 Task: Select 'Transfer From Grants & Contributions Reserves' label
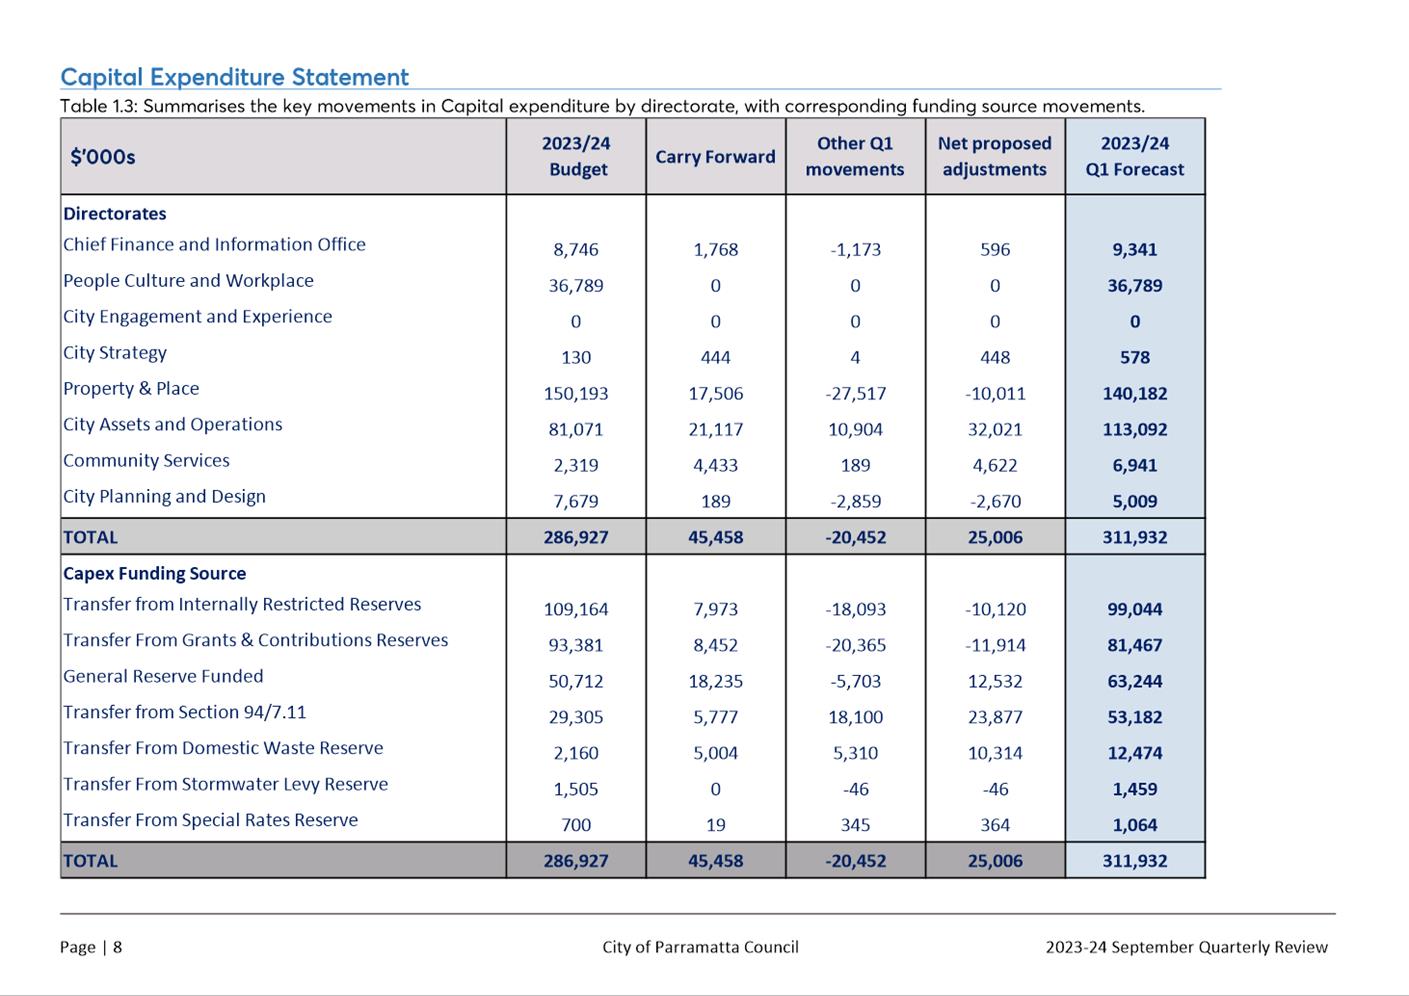pos(255,640)
